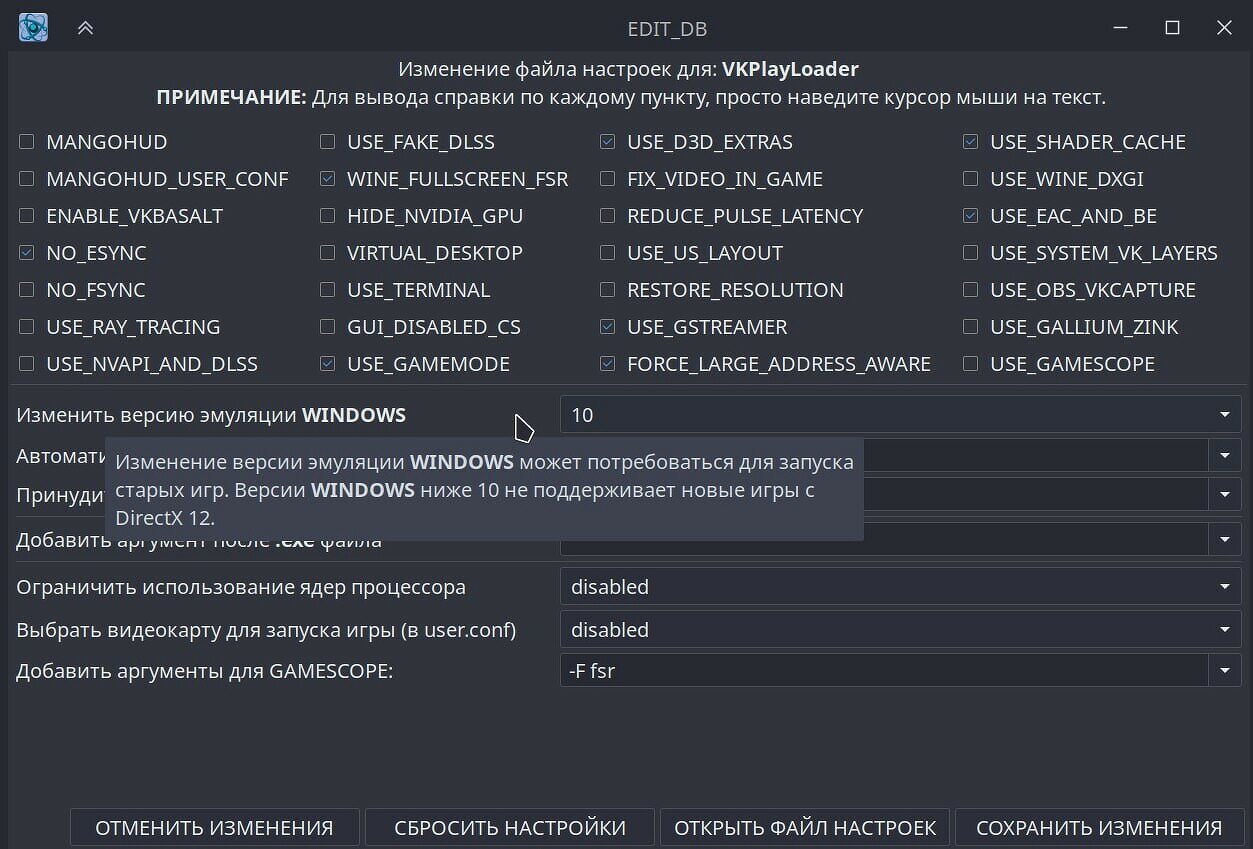Enable USE_FAKE_DLSS checkbox
This screenshot has height=849, width=1253.
pos(328,142)
